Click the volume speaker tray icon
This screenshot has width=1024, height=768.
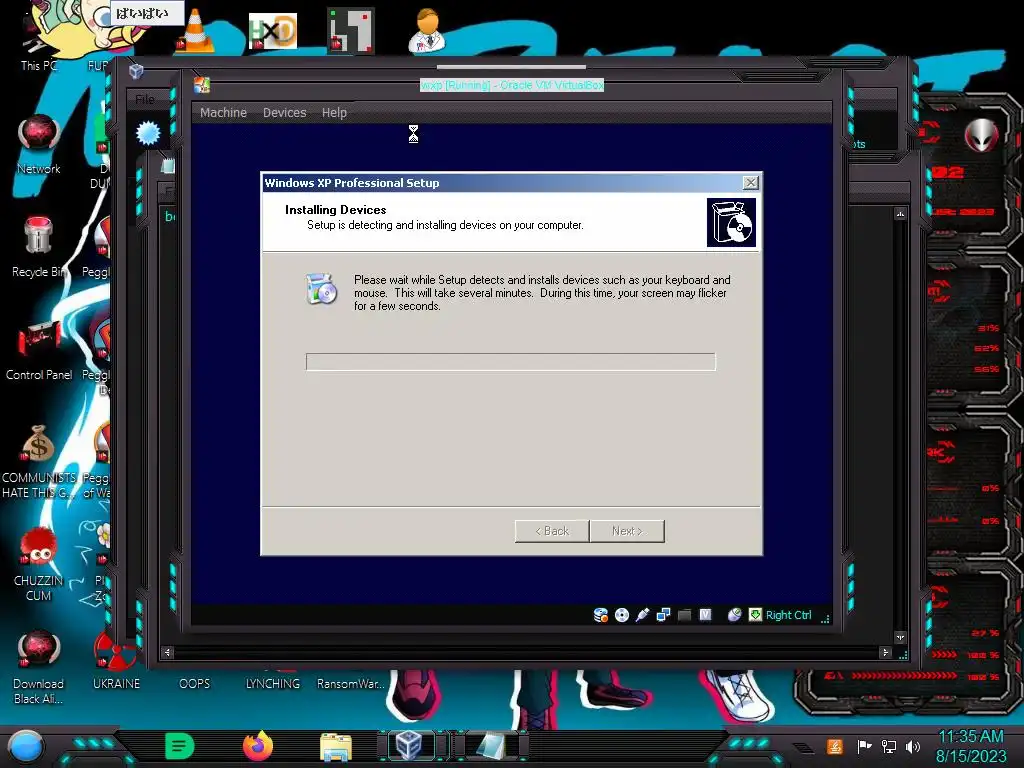tap(913, 746)
